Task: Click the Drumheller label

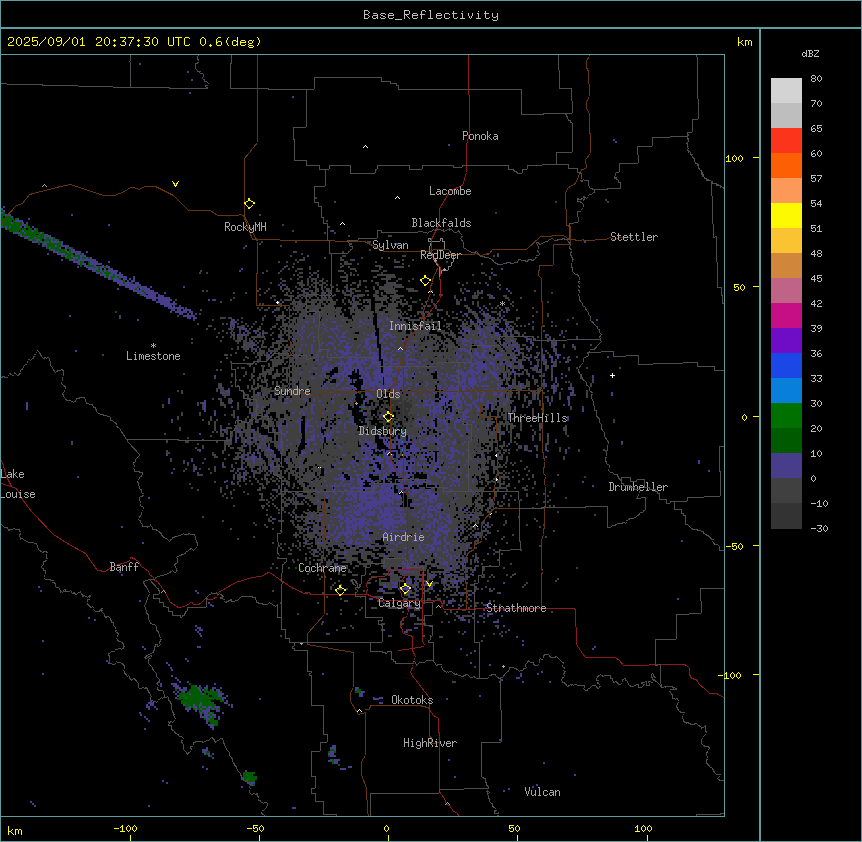Action: coord(638,487)
